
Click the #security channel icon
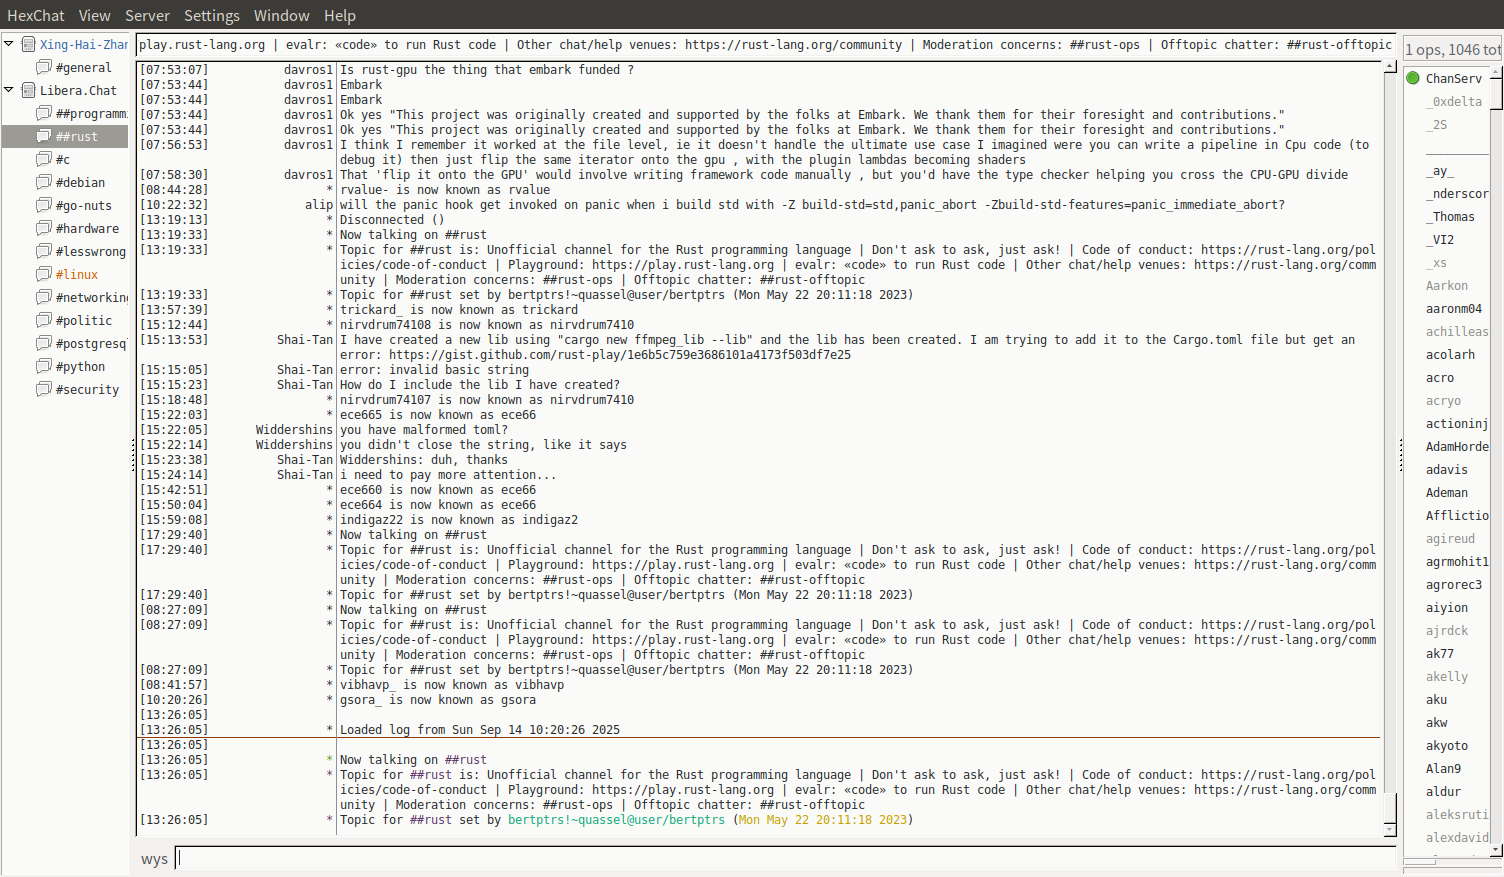coord(44,389)
